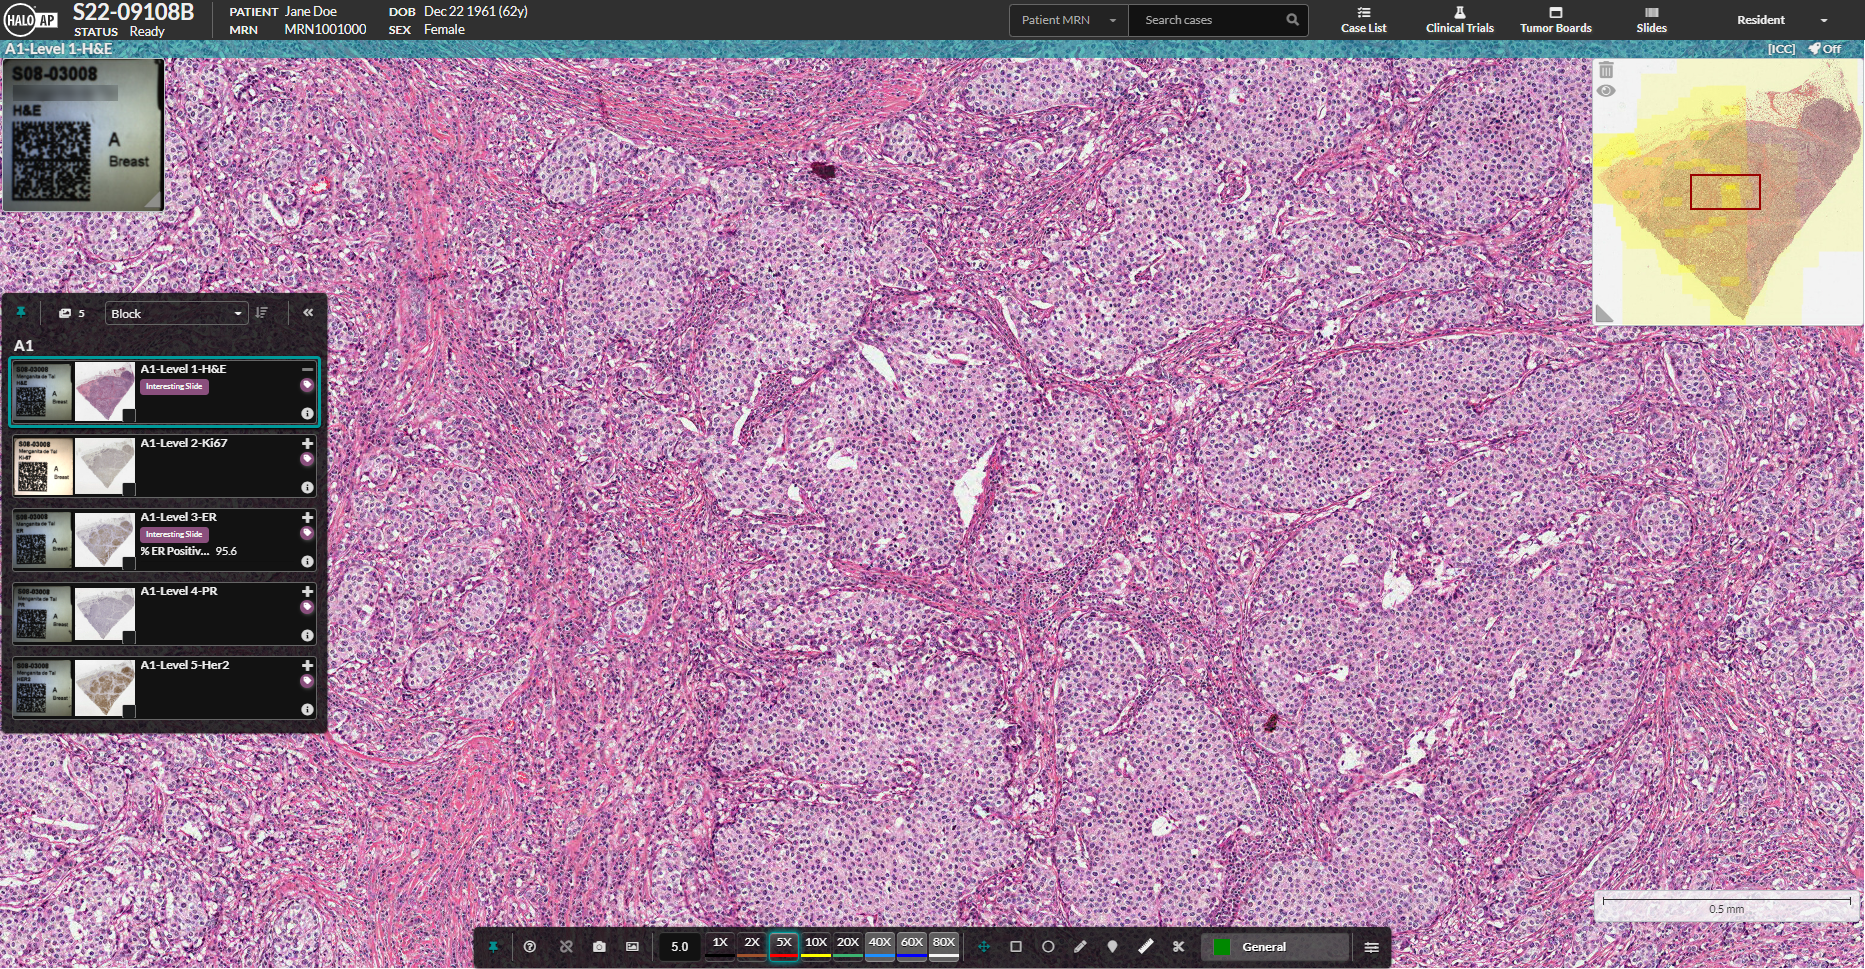Image resolution: width=1865 pixels, height=969 pixels.
Task: Toggle the ICC color profile Off switch
Action: pos(1825,48)
